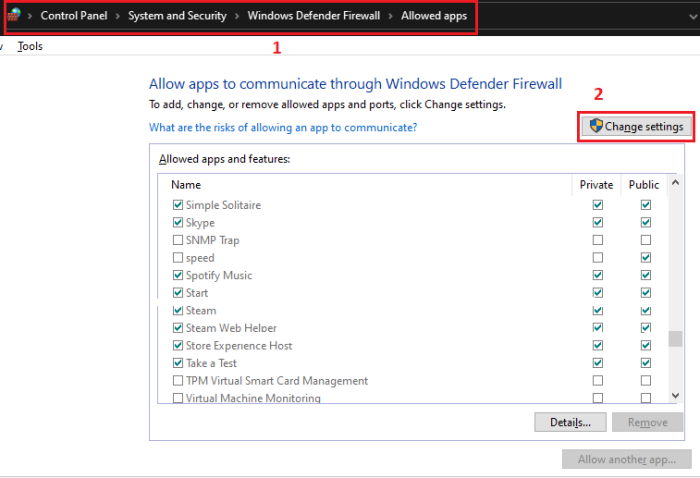
Task: Go to Control Panel breadcrumb
Action: click(74, 16)
